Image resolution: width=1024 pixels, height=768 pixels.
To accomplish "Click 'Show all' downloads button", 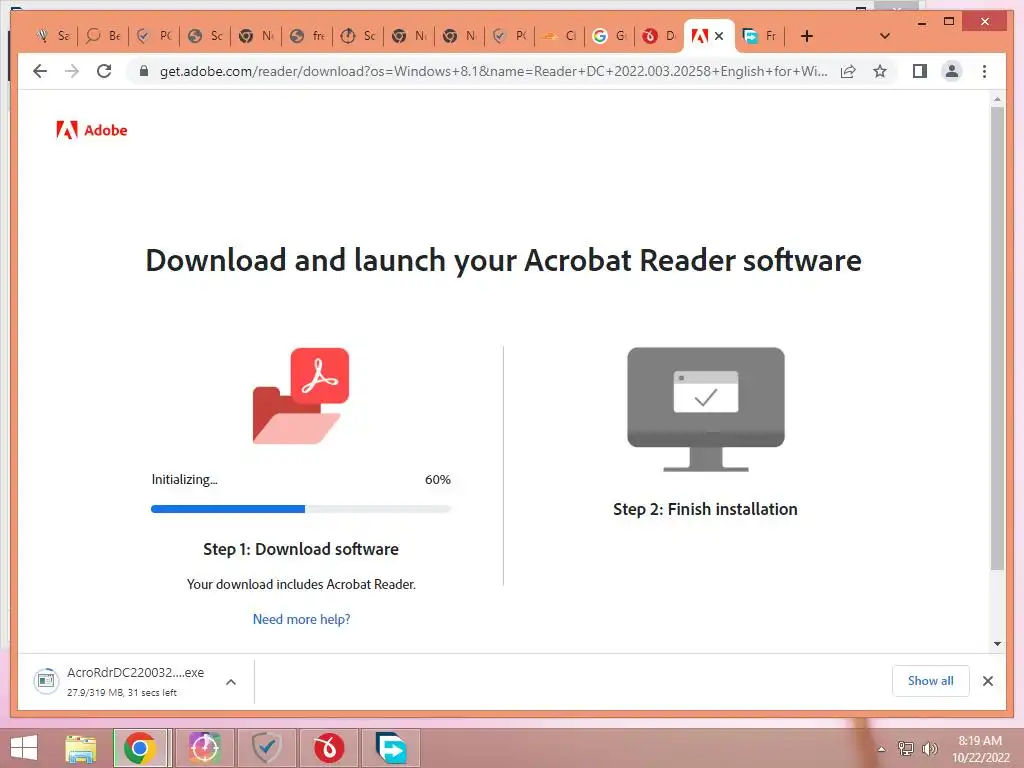I will [x=930, y=681].
